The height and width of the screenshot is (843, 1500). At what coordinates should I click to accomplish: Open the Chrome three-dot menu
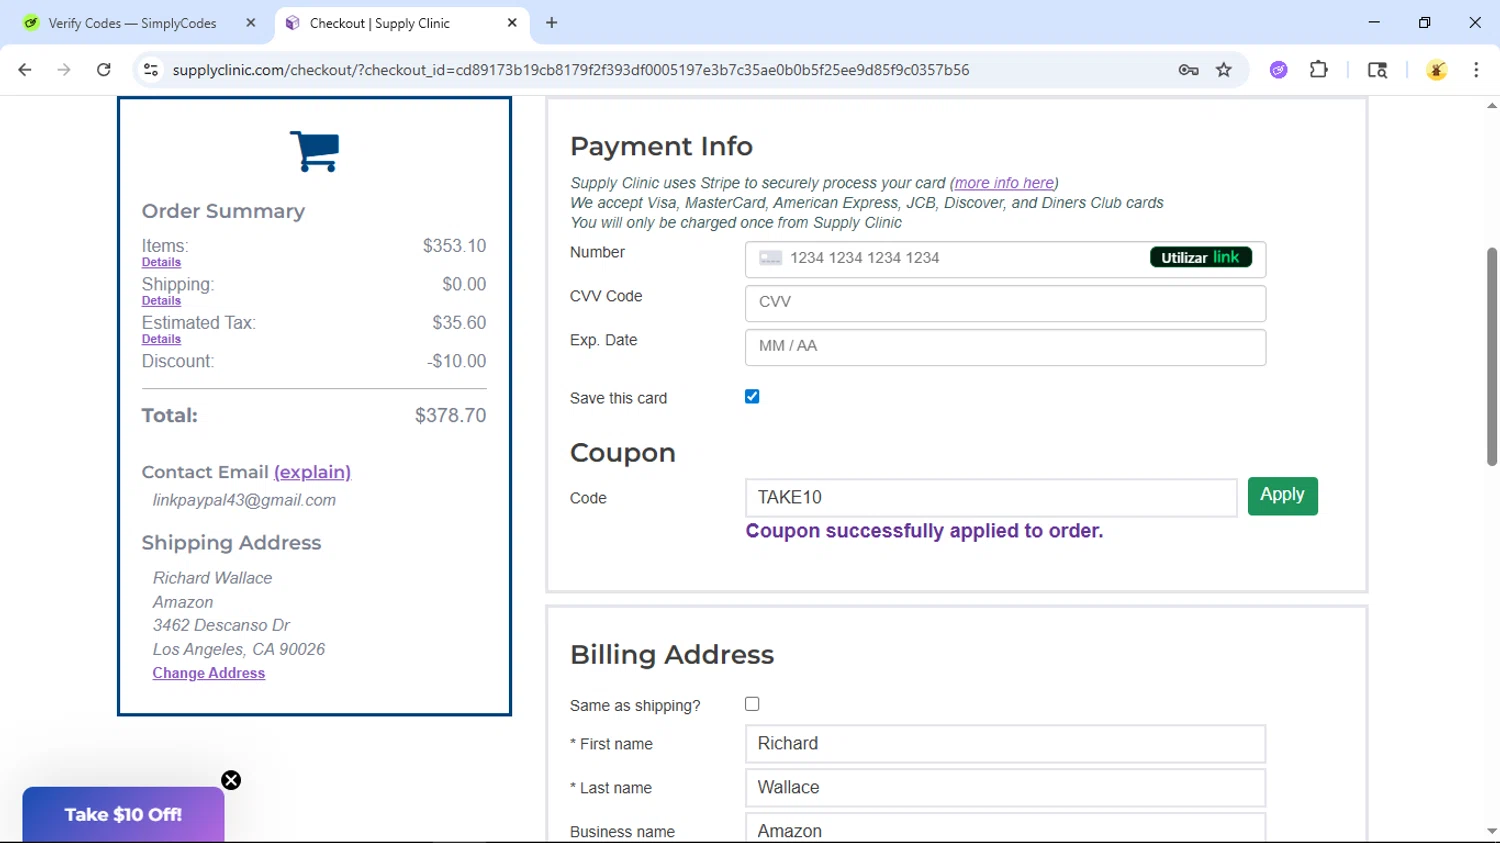click(1476, 70)
